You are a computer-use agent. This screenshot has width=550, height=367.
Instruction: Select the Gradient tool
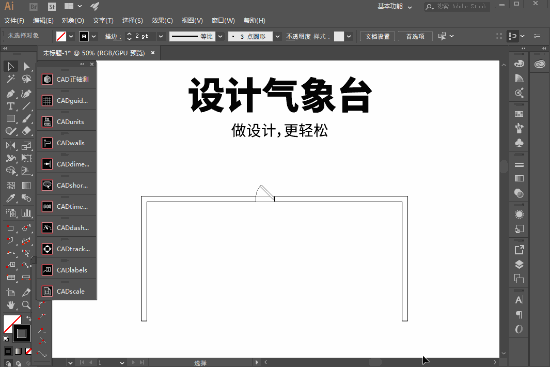click(x=26, y=185)
